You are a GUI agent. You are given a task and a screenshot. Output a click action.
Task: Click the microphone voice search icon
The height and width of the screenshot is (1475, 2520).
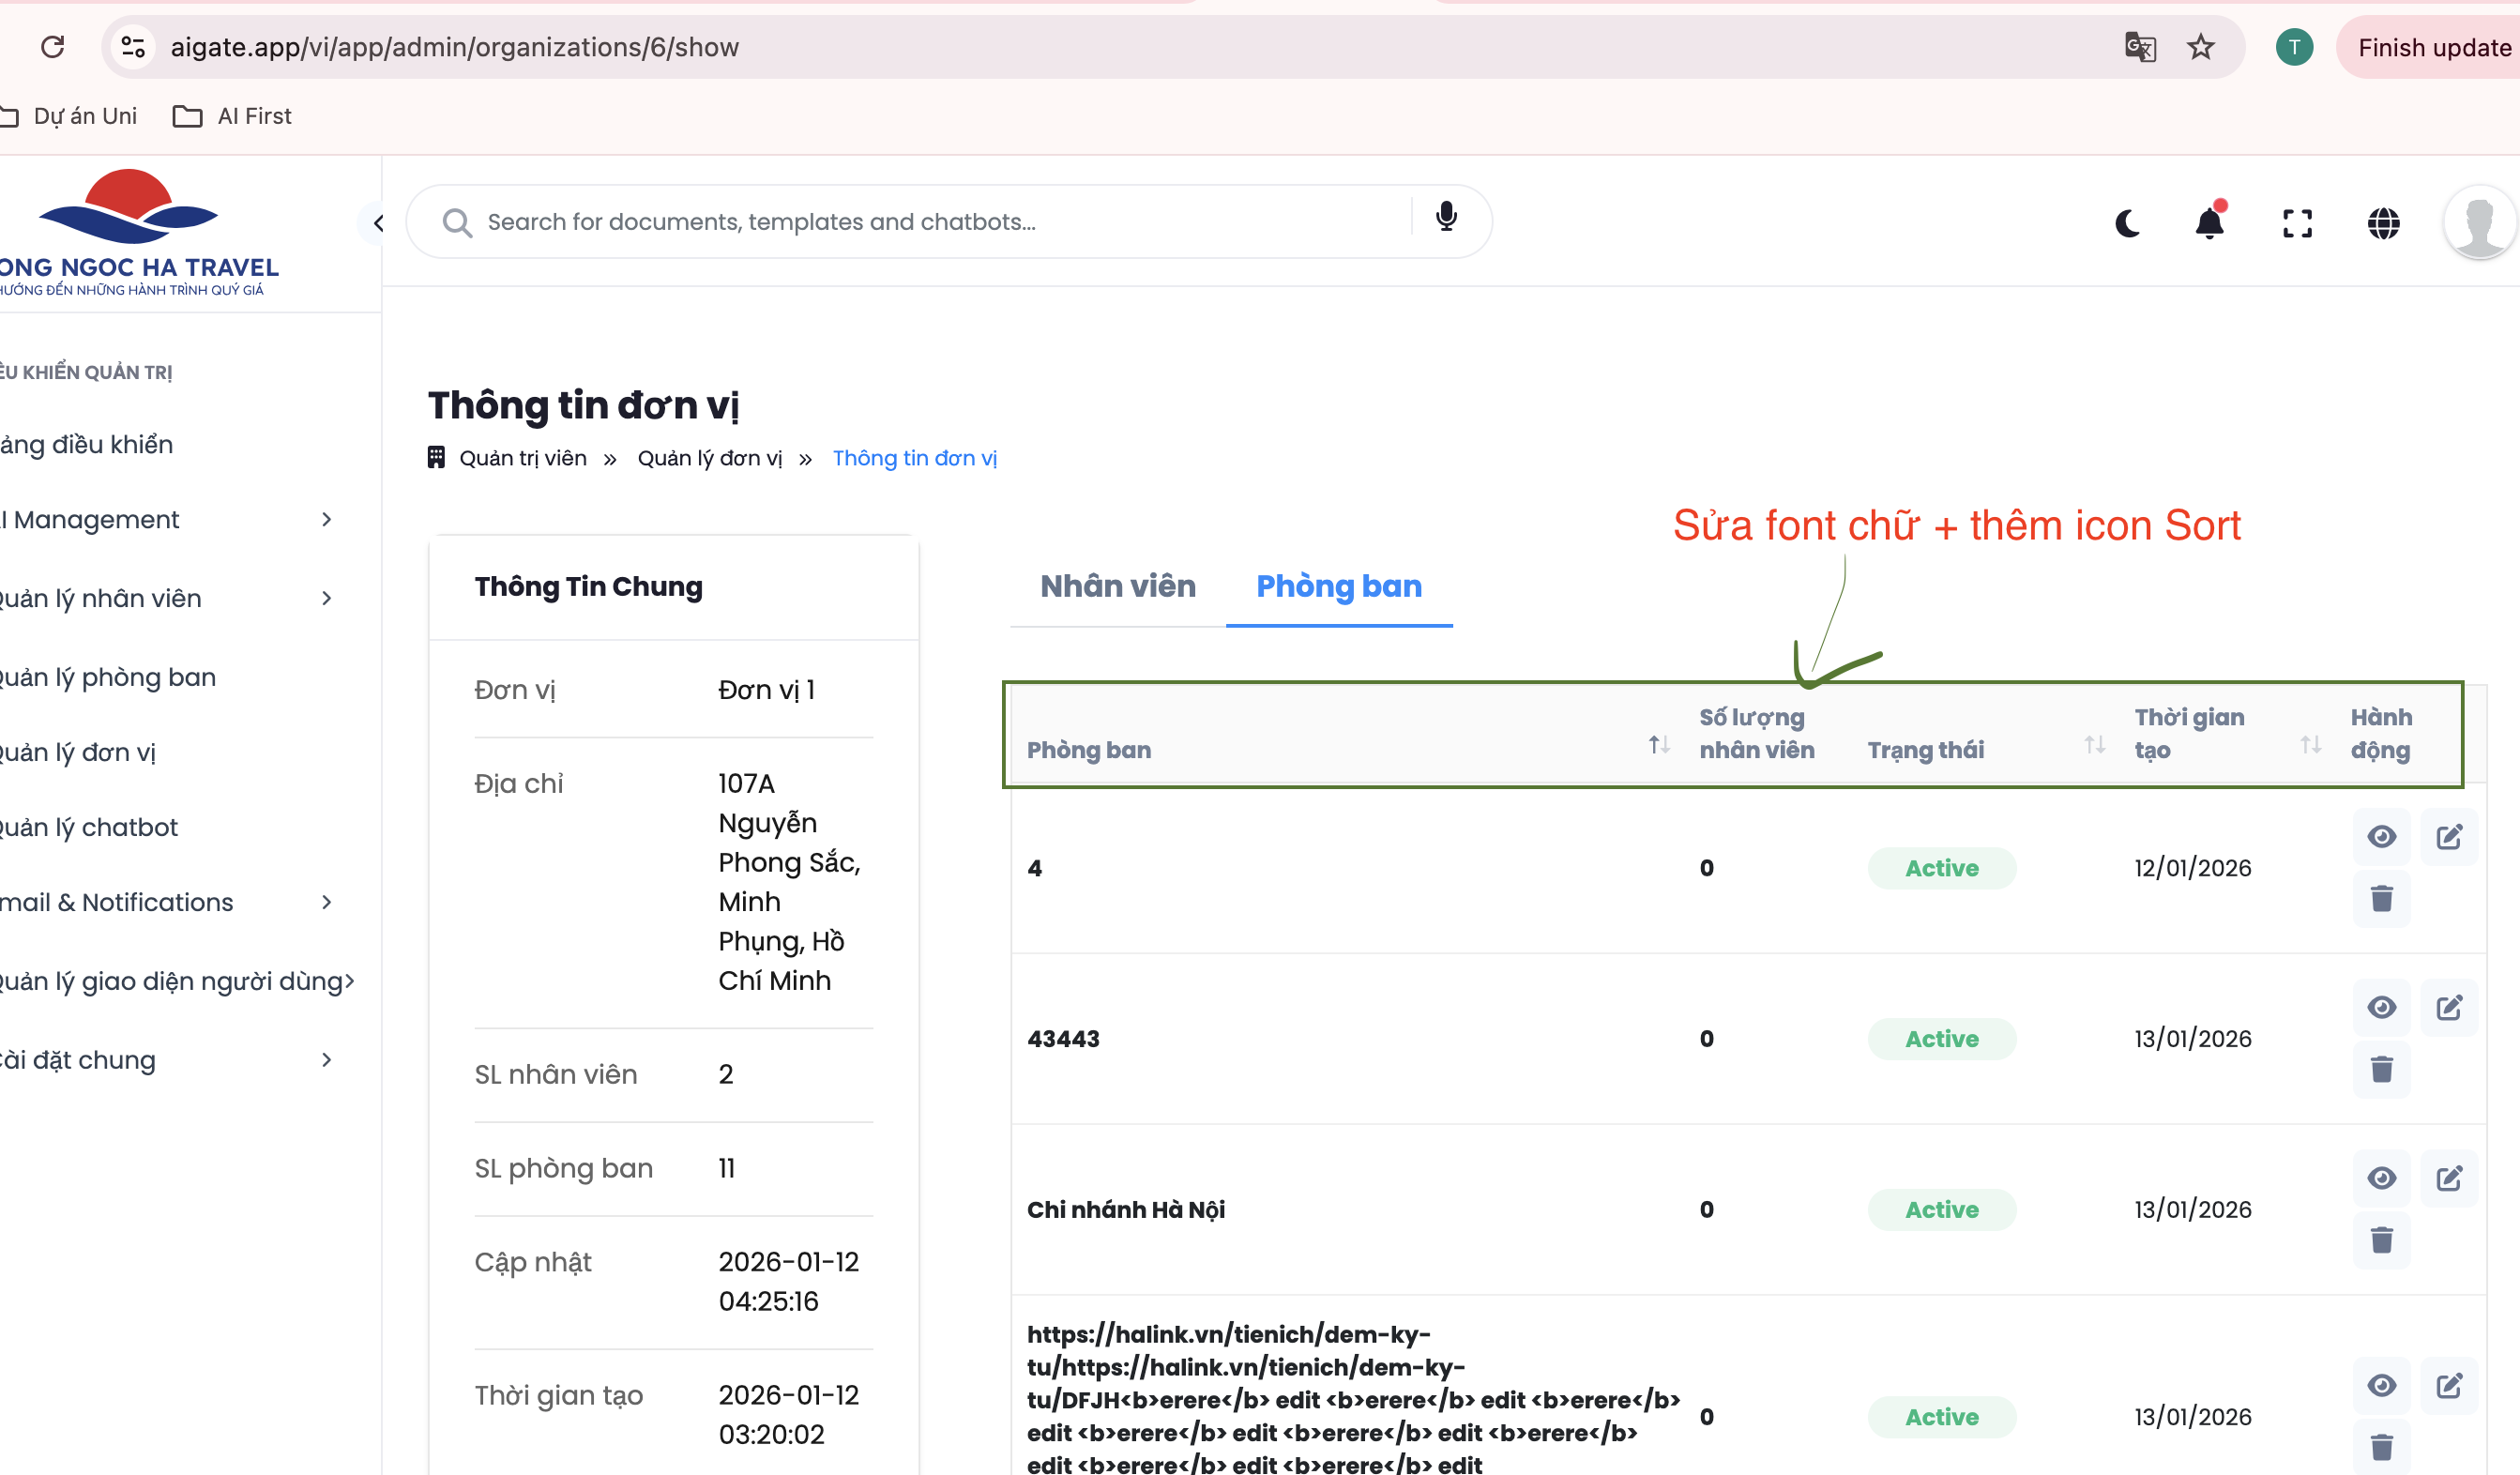coord(1446,218)
